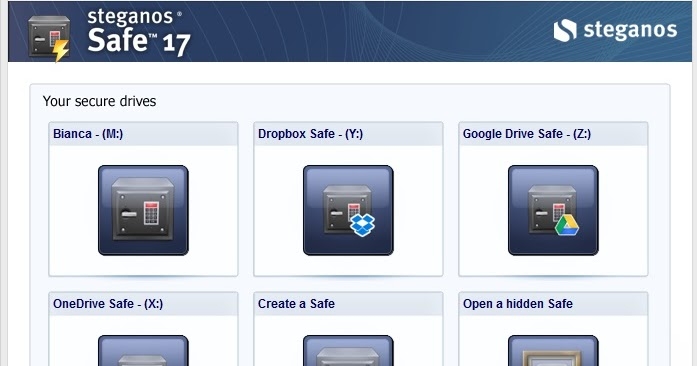Click the "Create a Safe" label
The width and height of the screenshot is (697, 366).
[x=296, y=304]
